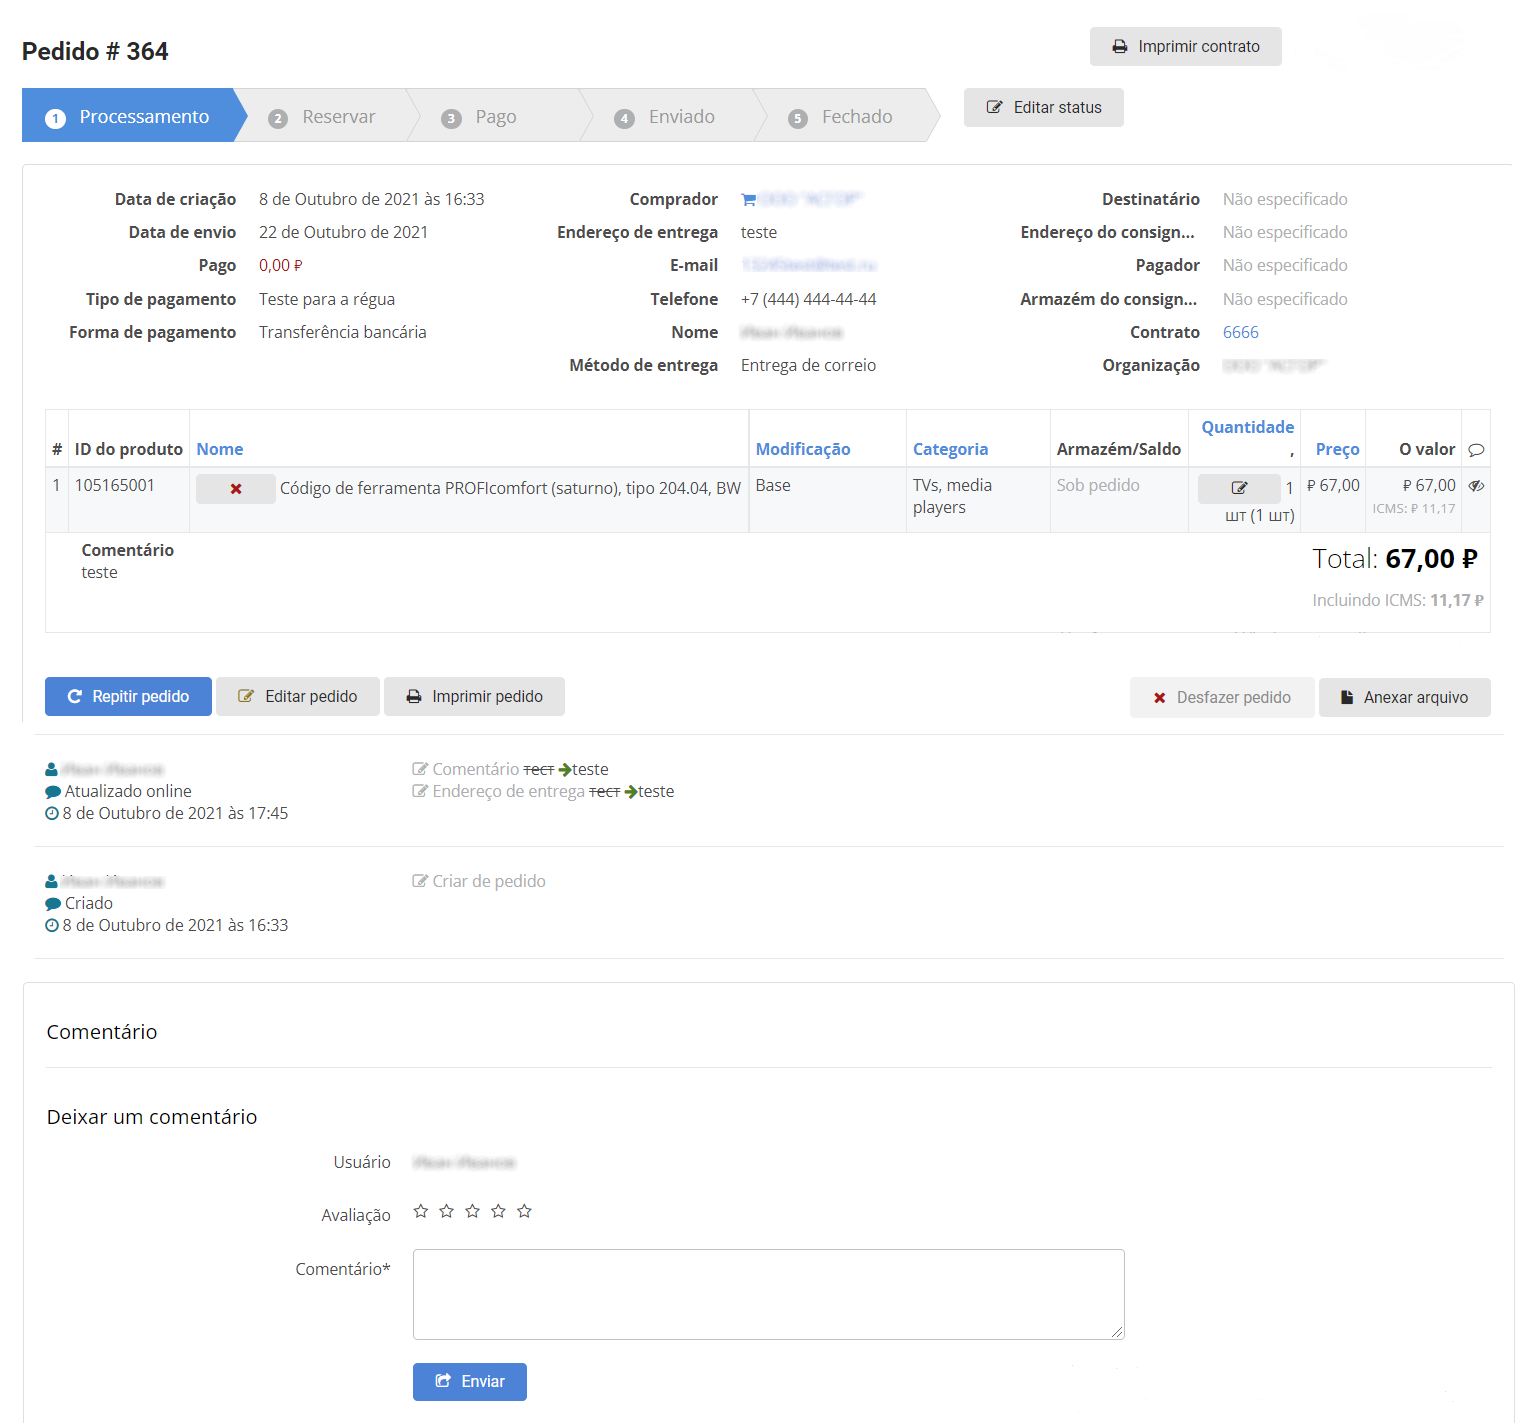Sort table by Preço column header

(x=1337, y=450)
